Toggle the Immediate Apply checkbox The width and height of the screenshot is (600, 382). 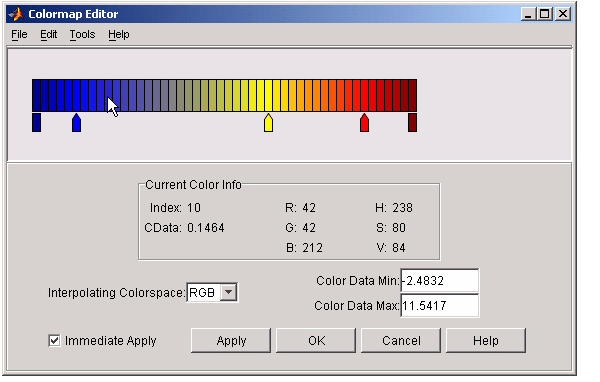(54, 340)
